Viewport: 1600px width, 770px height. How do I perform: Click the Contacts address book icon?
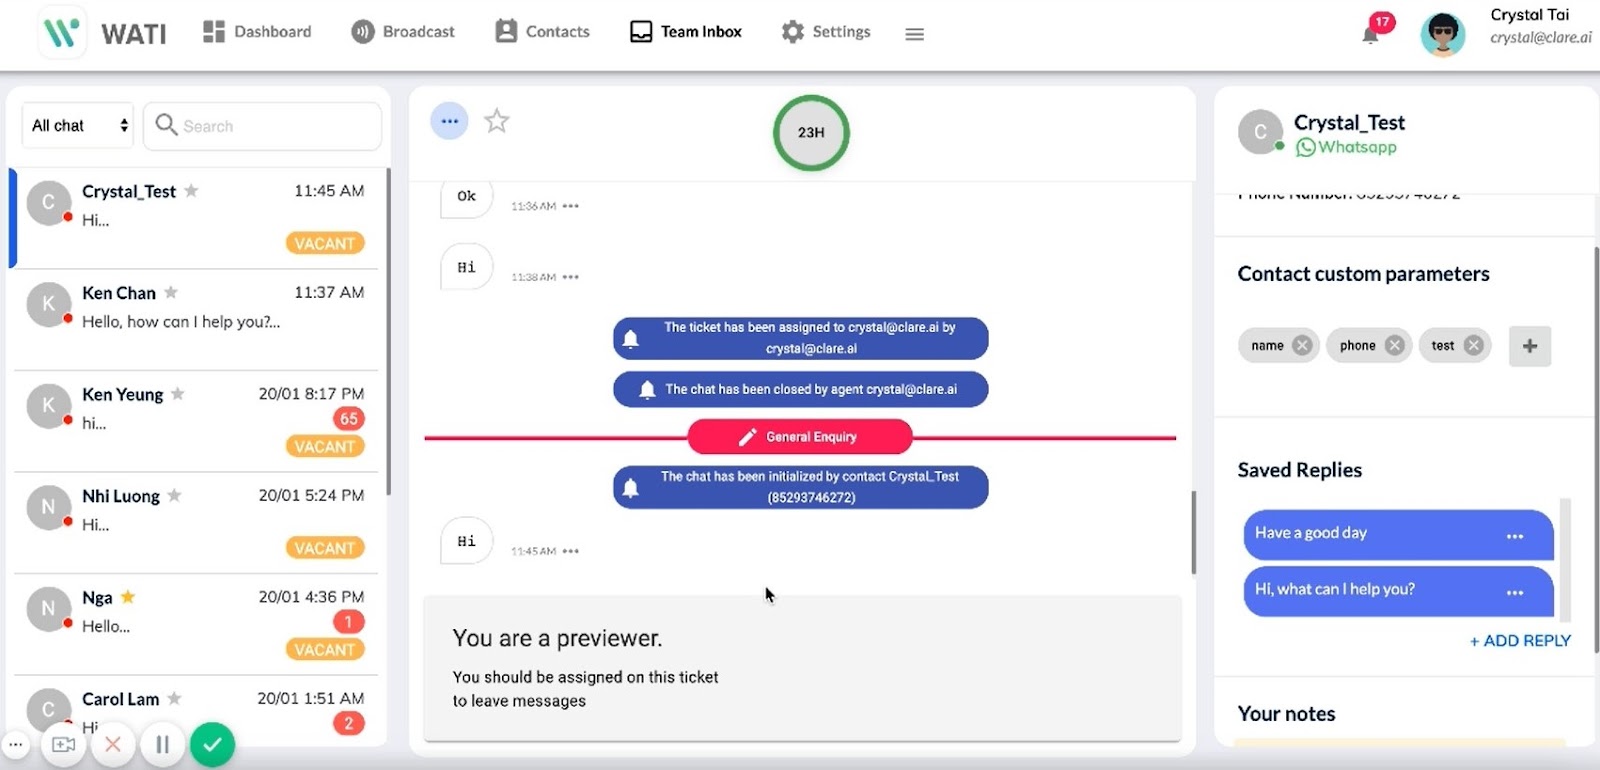506,32
